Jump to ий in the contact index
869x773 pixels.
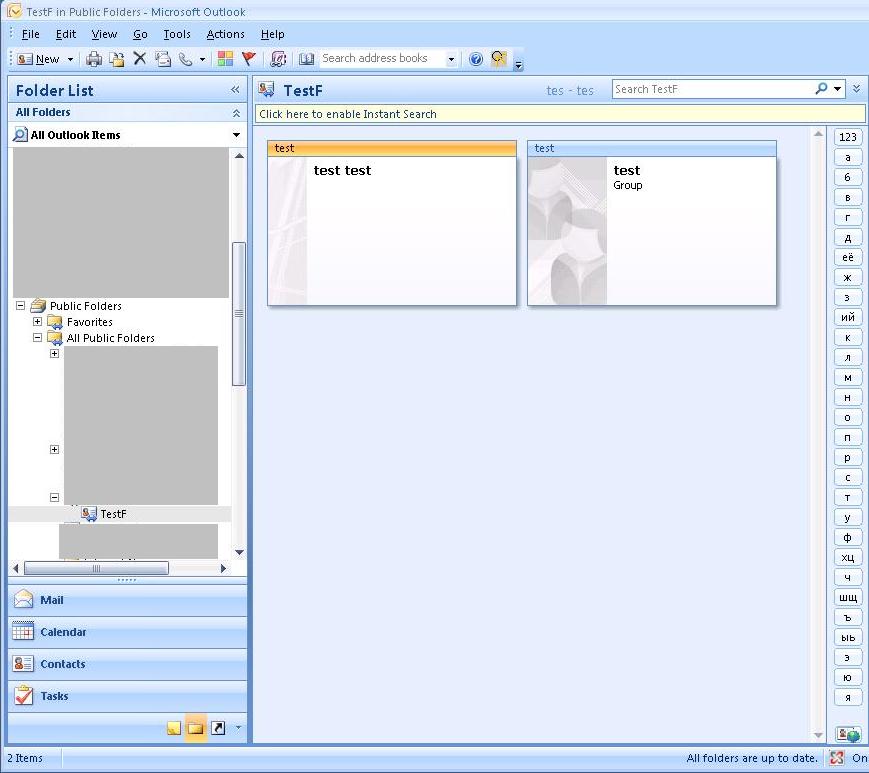click(848, 318)
